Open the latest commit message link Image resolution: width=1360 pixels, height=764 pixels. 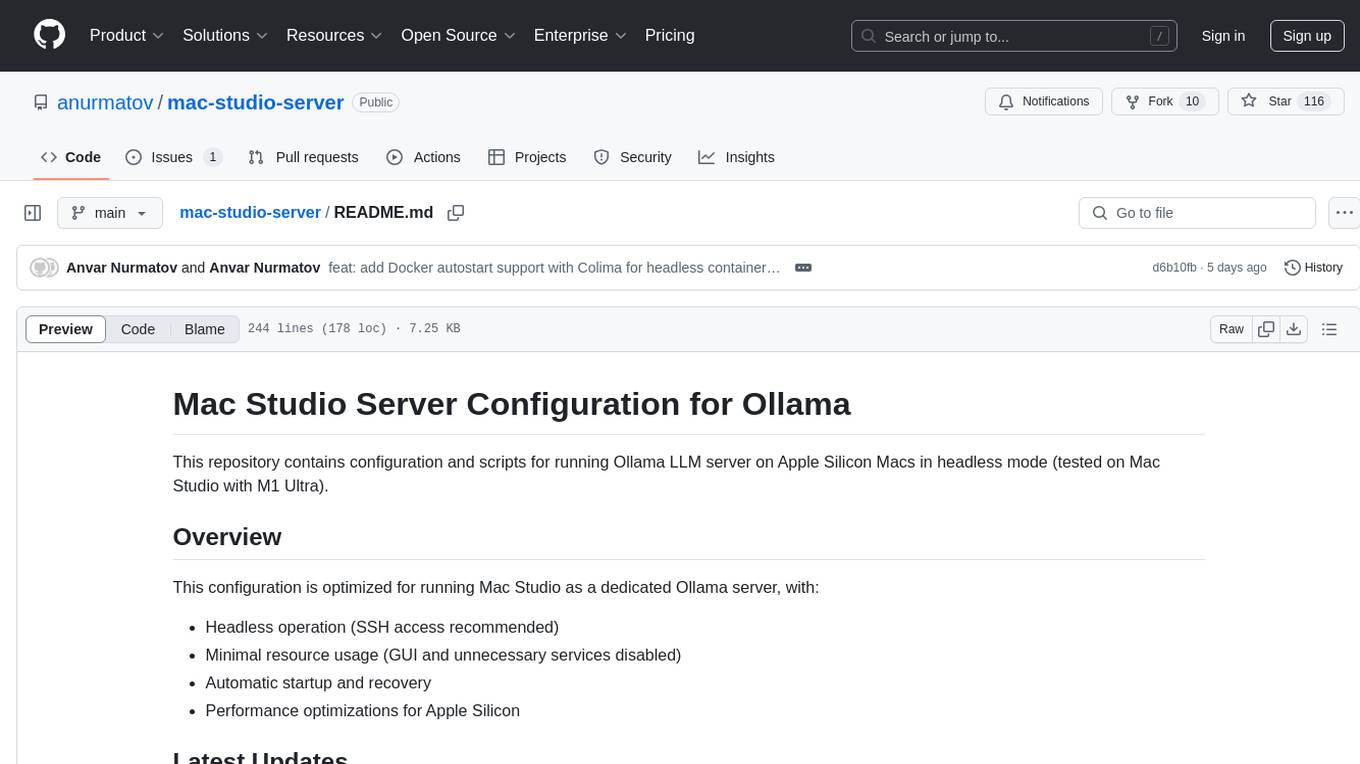[554, 268]
